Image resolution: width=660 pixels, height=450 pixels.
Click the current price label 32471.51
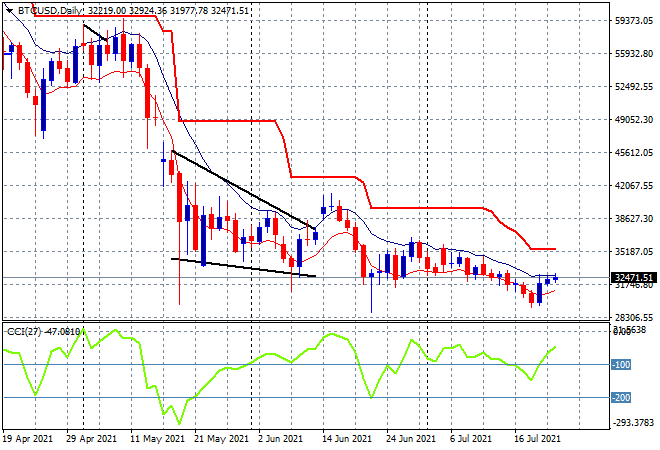633,277
